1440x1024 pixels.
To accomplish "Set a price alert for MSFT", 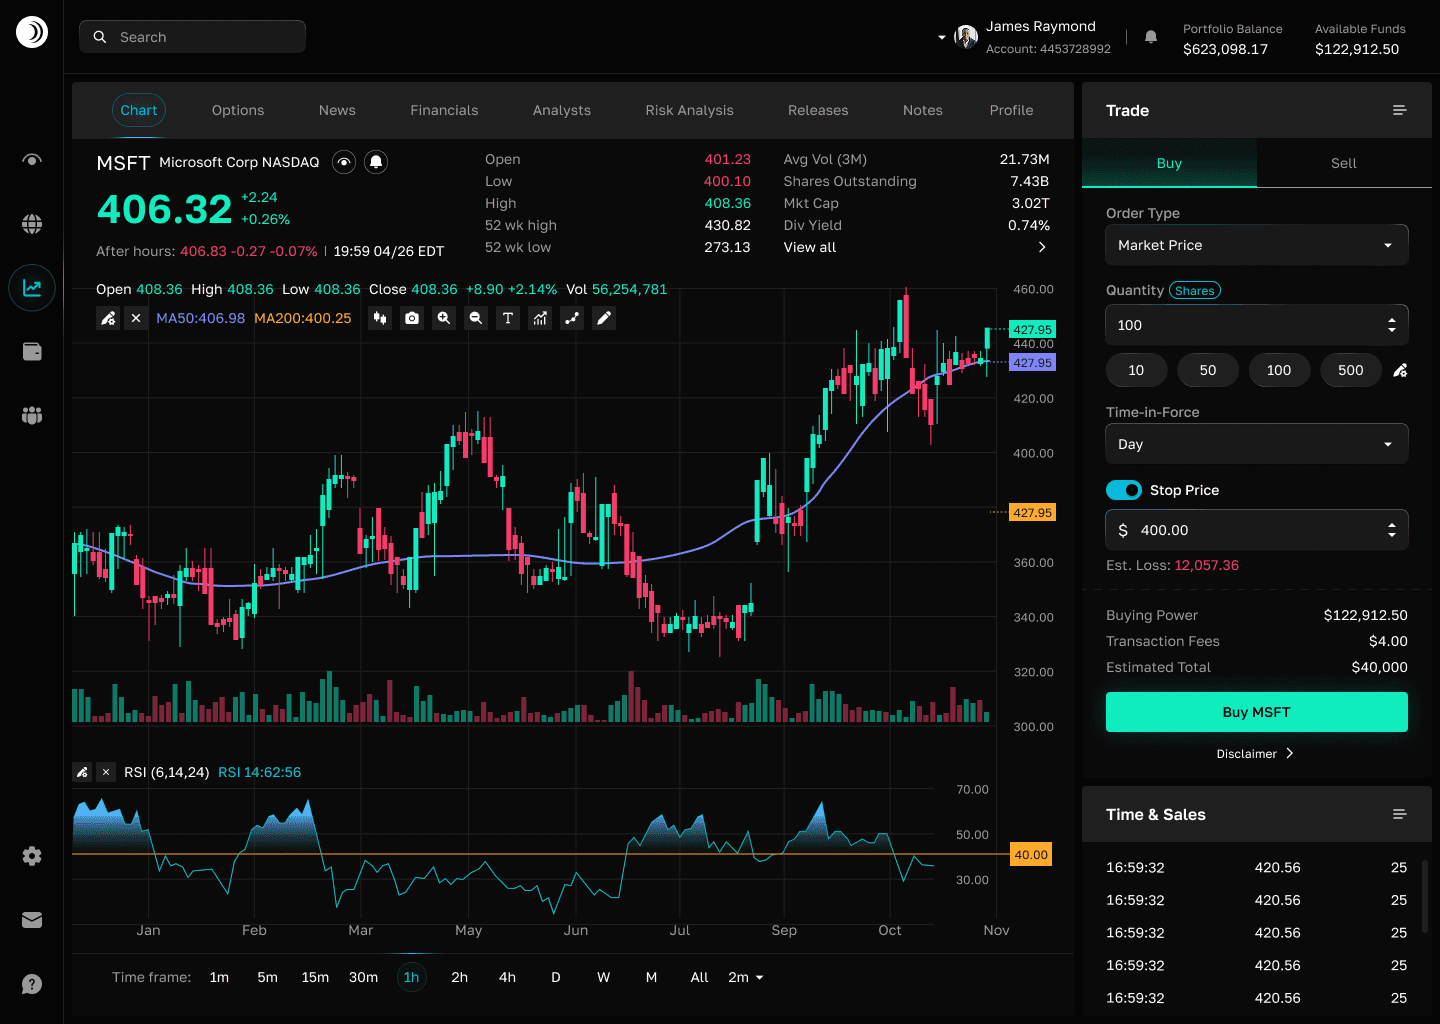I will pos(375,161).
